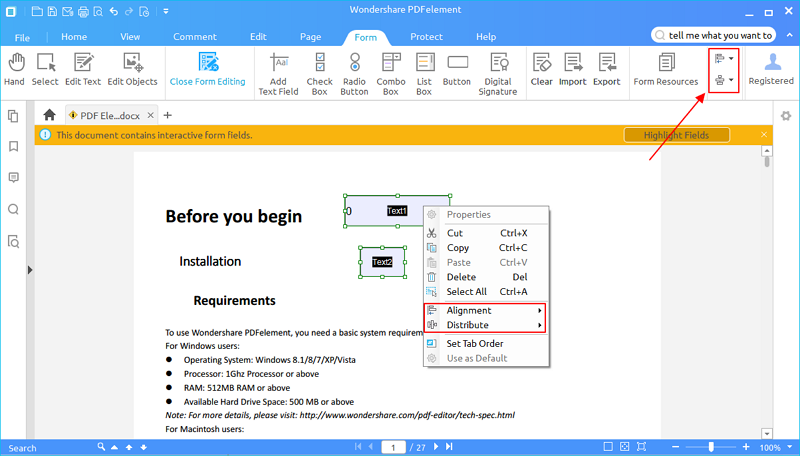Expand Distribute submenu in context menu
This screenshot has height=456, width=800.
coord(485,325)
